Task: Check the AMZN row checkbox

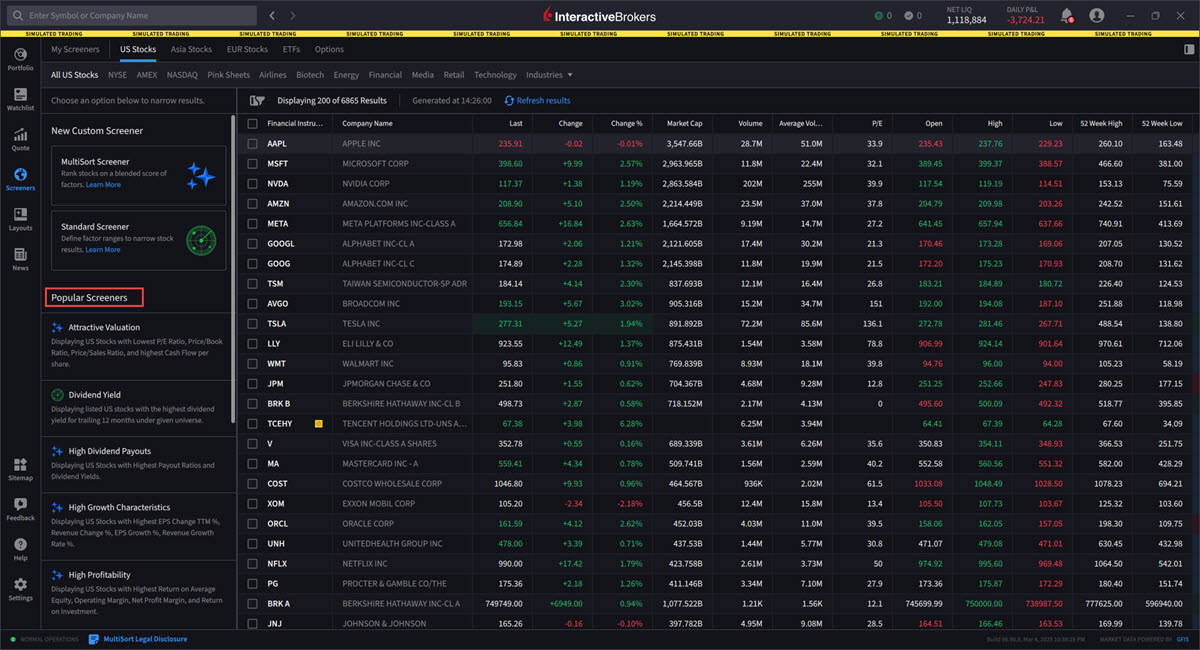Action: [253, 204]
